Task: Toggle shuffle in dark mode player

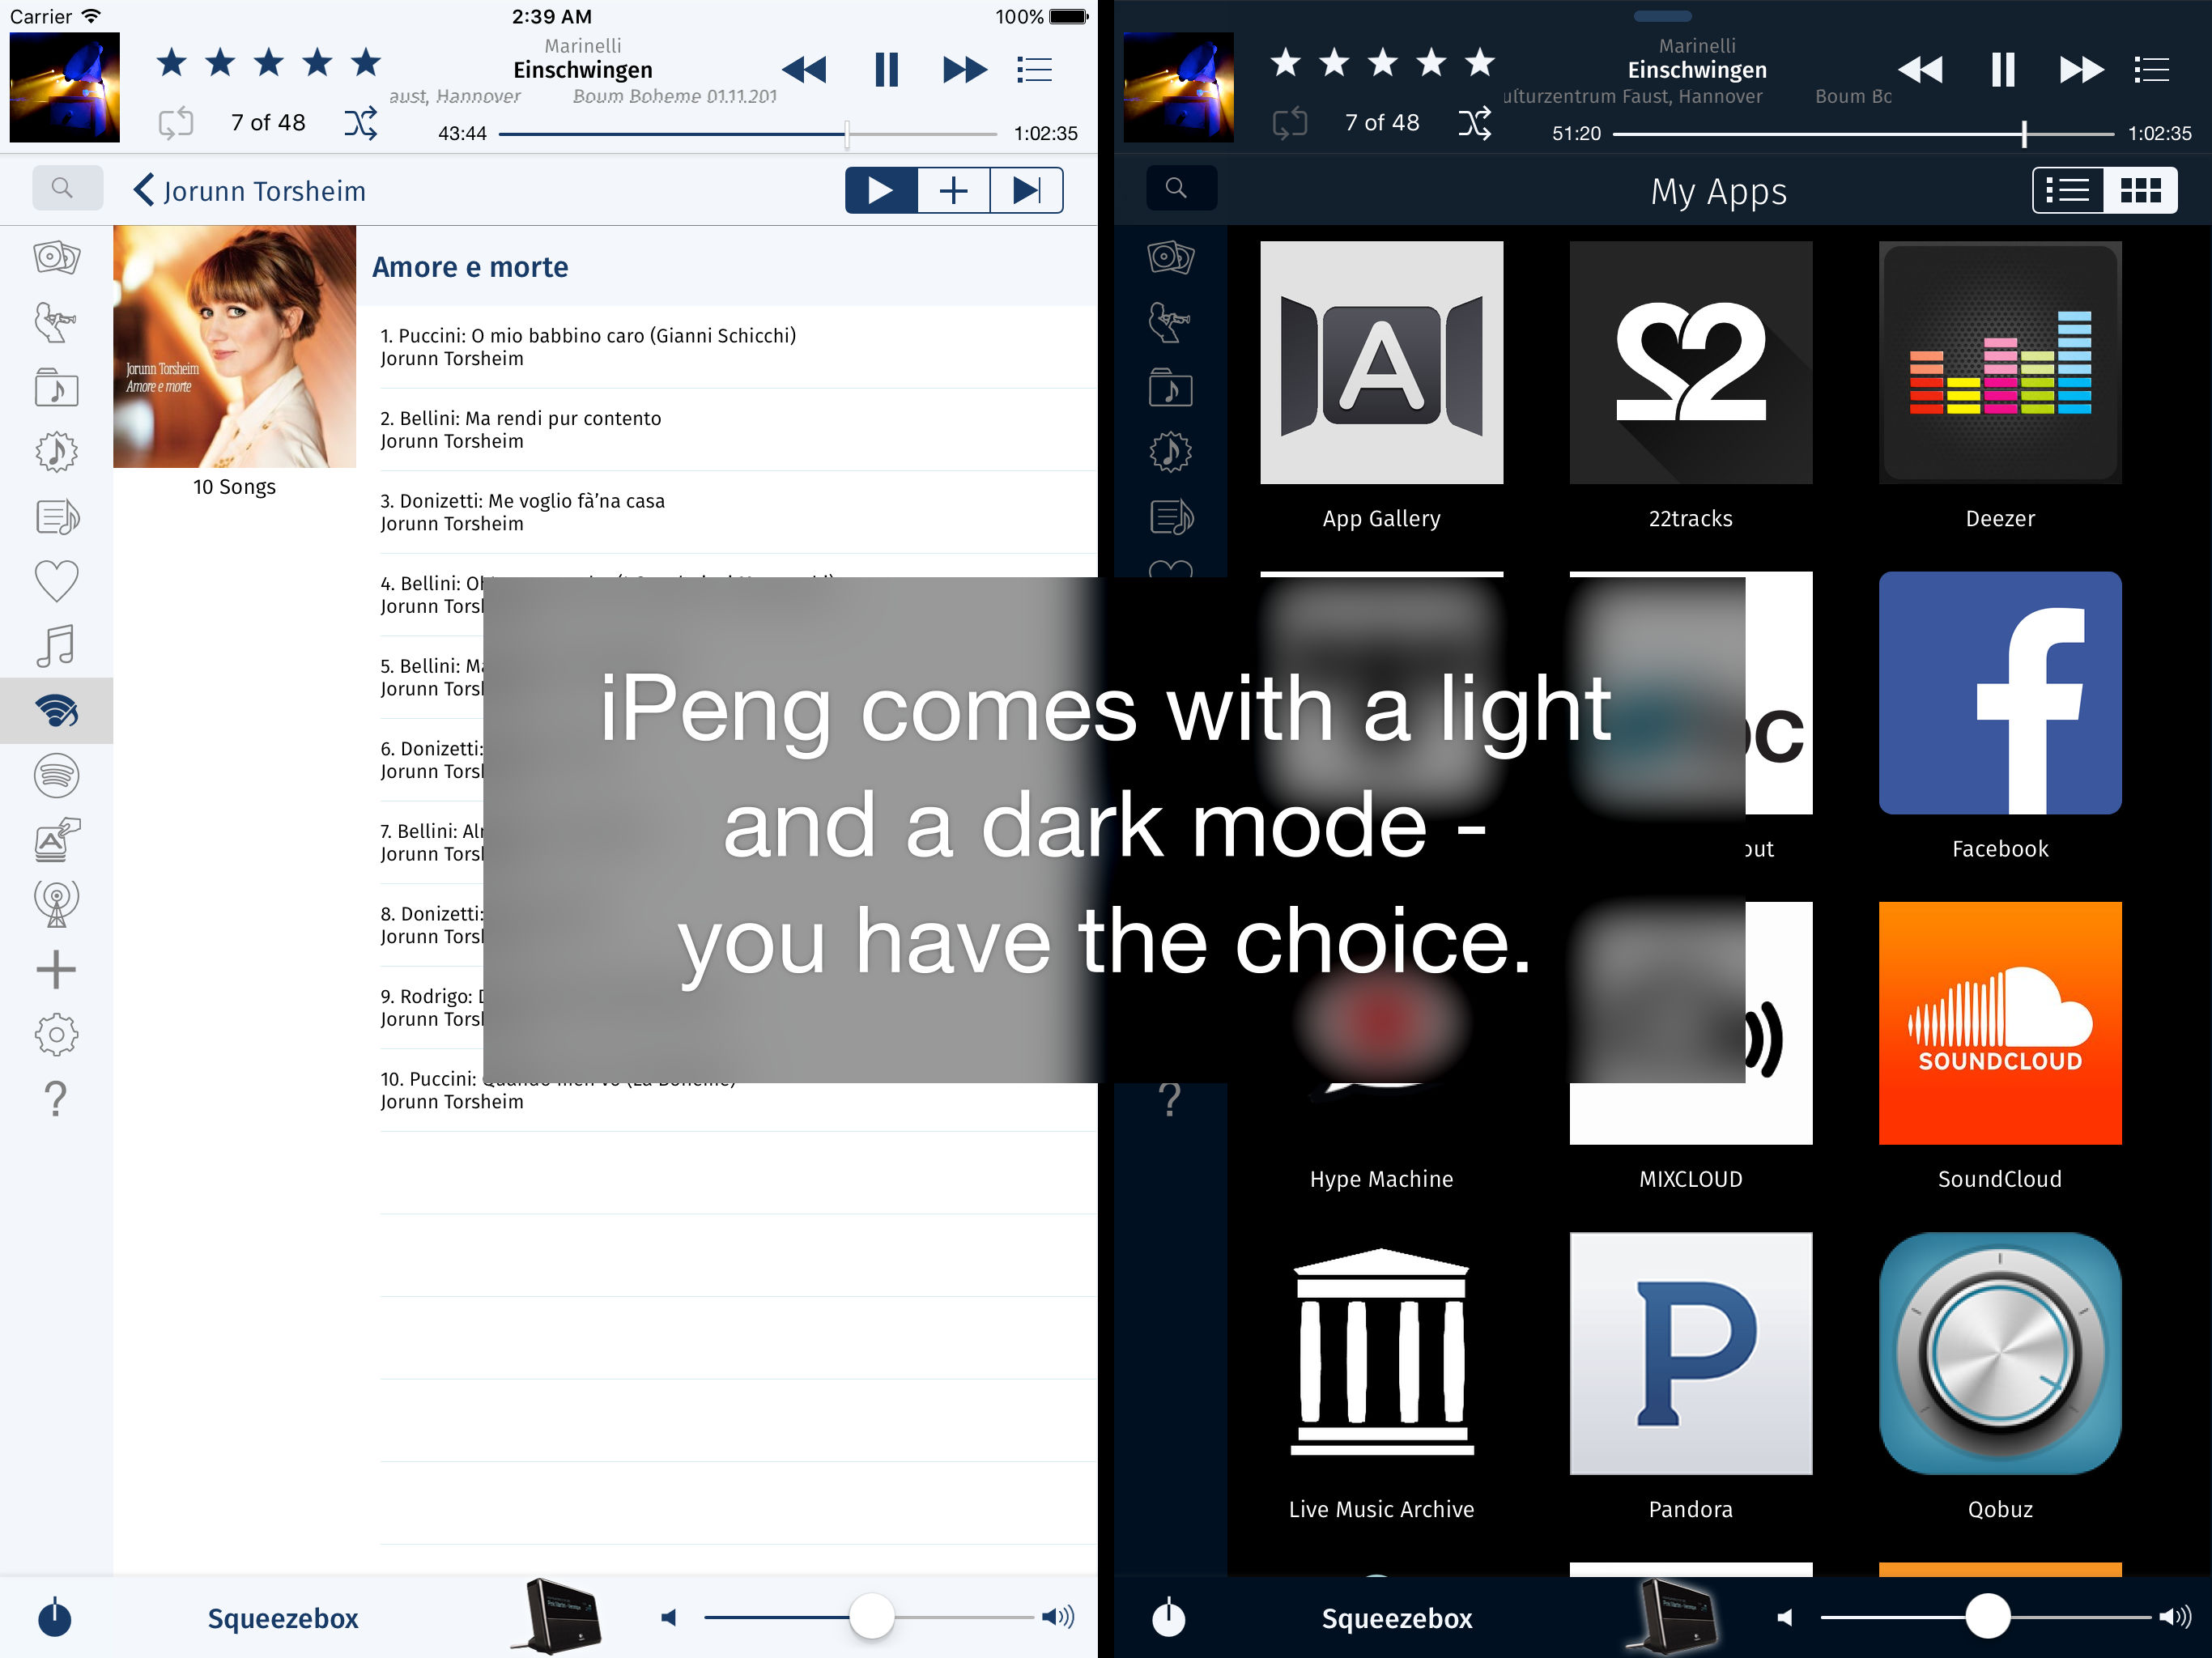Action: [1475, 123]
